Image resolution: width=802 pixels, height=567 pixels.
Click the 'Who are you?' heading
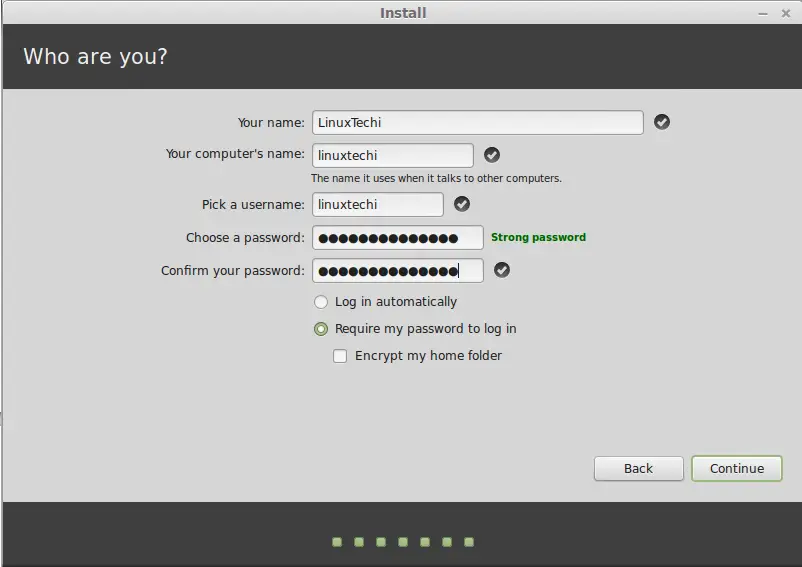coord(96,56)
